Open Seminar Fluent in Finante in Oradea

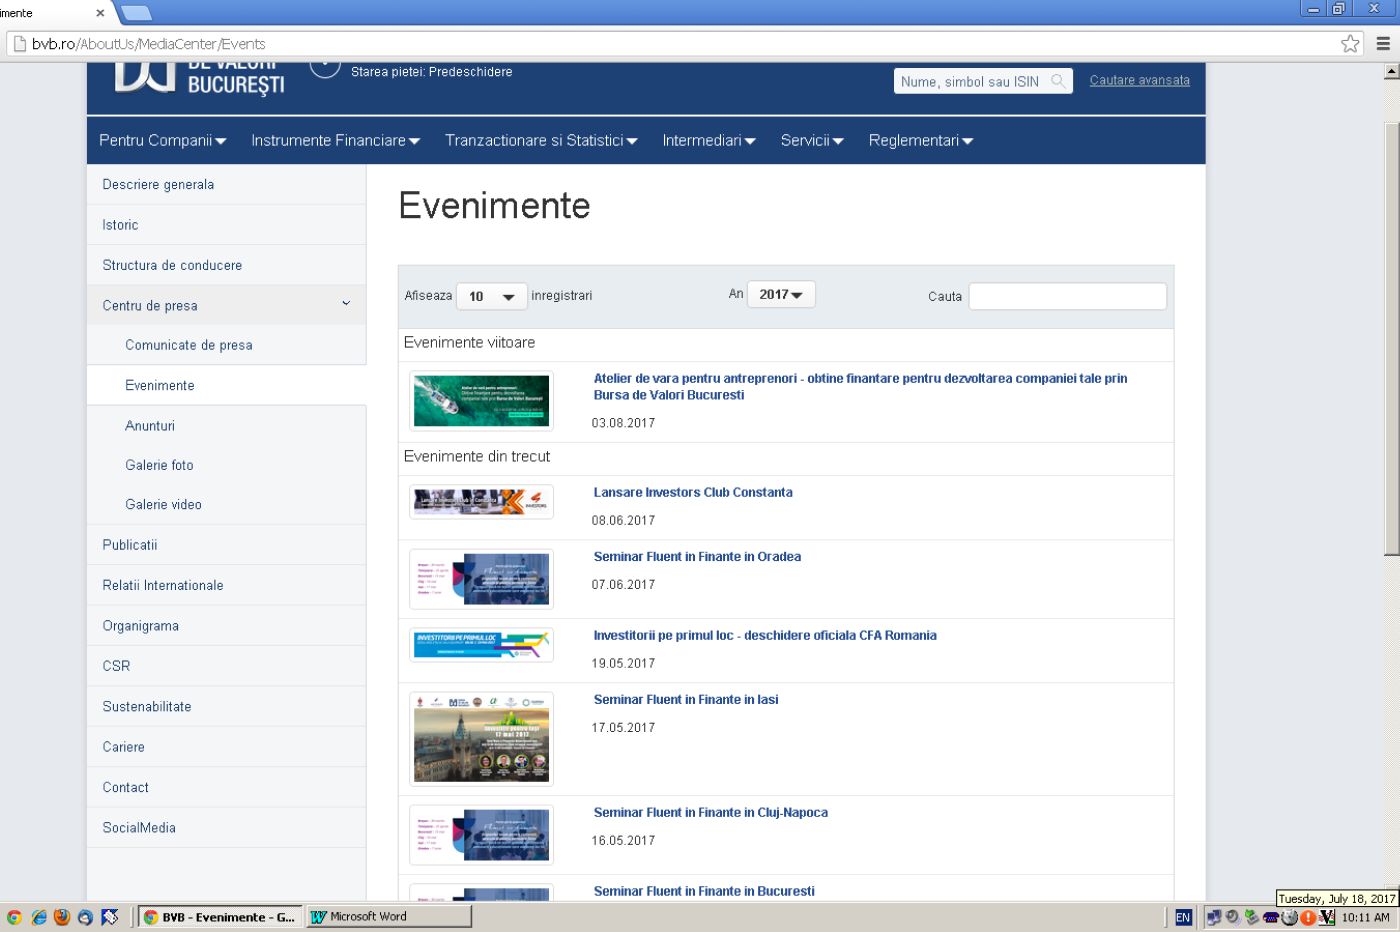click(697, 556)
